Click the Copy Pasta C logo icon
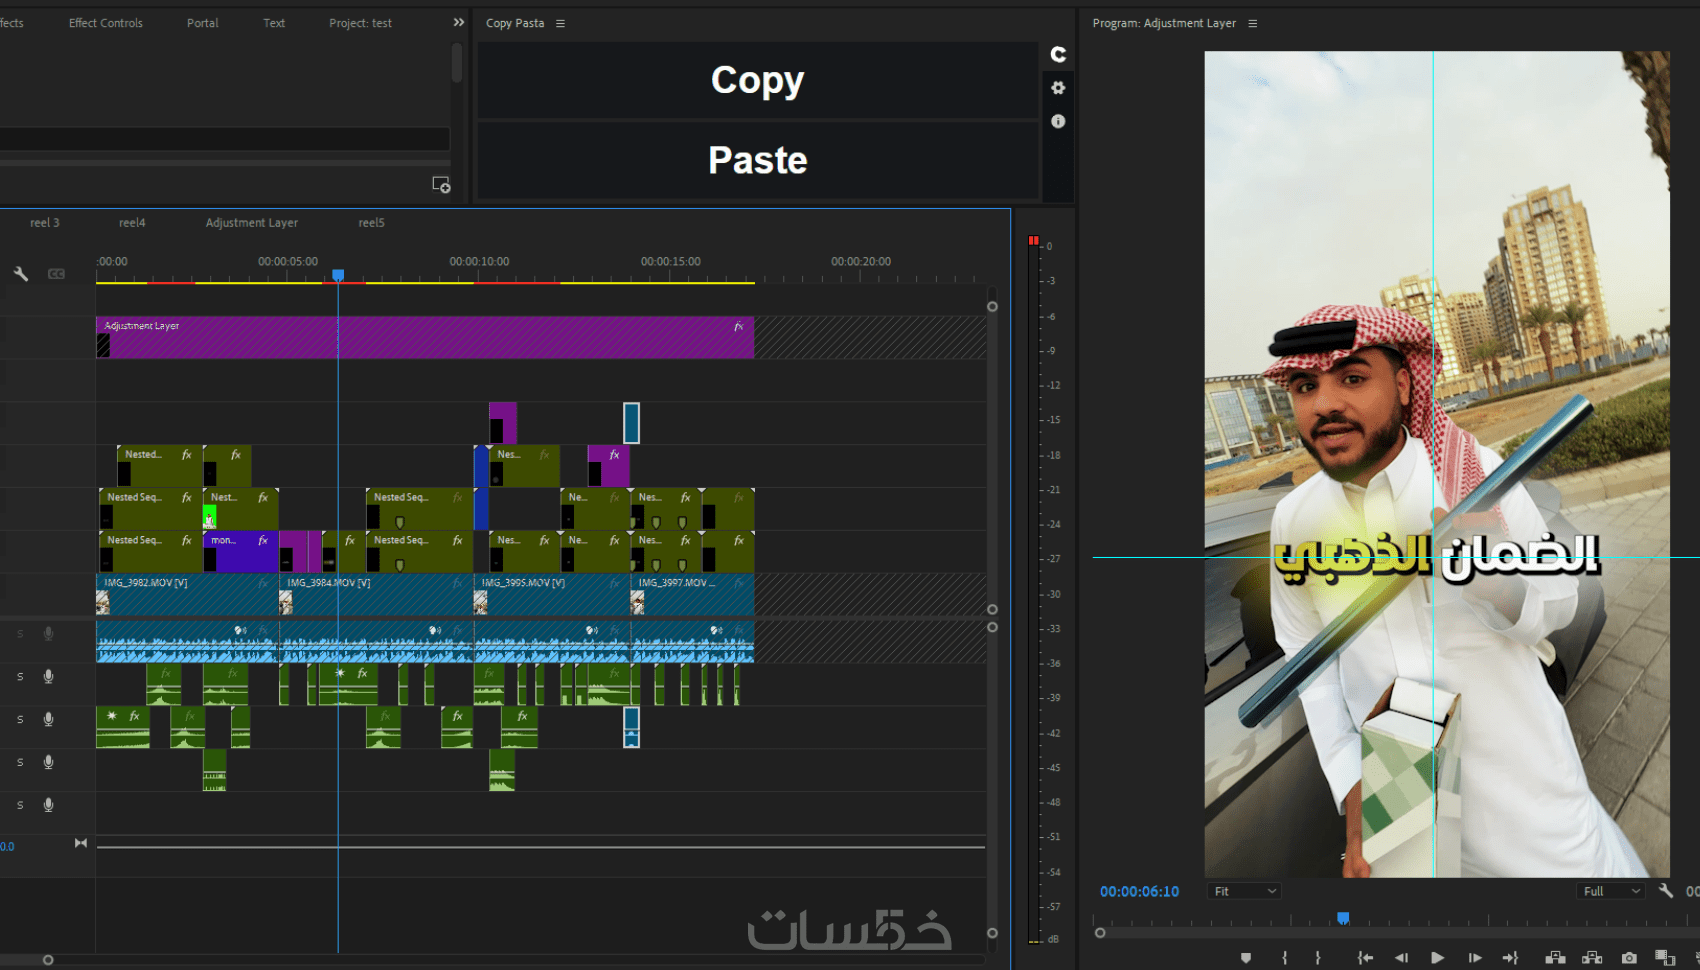 (x=1058, y=54)
